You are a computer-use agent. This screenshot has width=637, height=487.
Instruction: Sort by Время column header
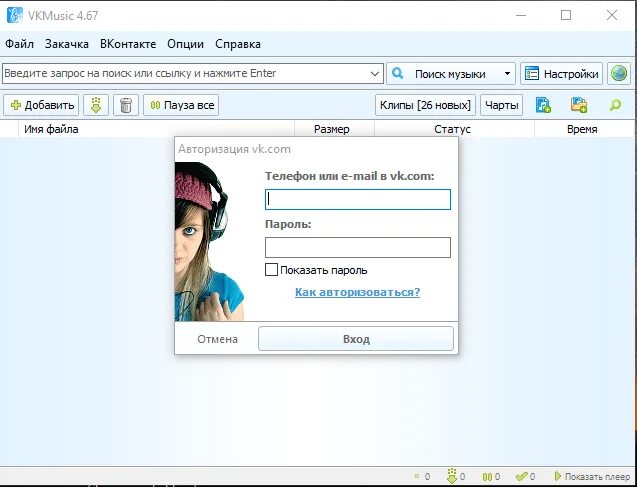585,129
